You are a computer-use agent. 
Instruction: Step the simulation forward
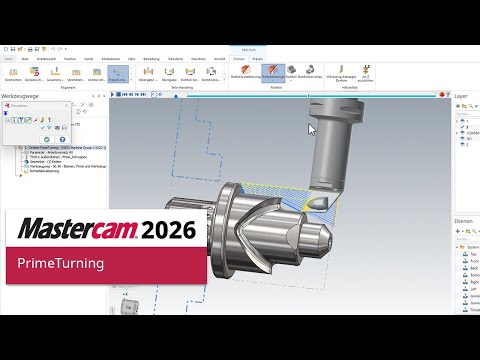pyautogui.click(x=137, y=95)
